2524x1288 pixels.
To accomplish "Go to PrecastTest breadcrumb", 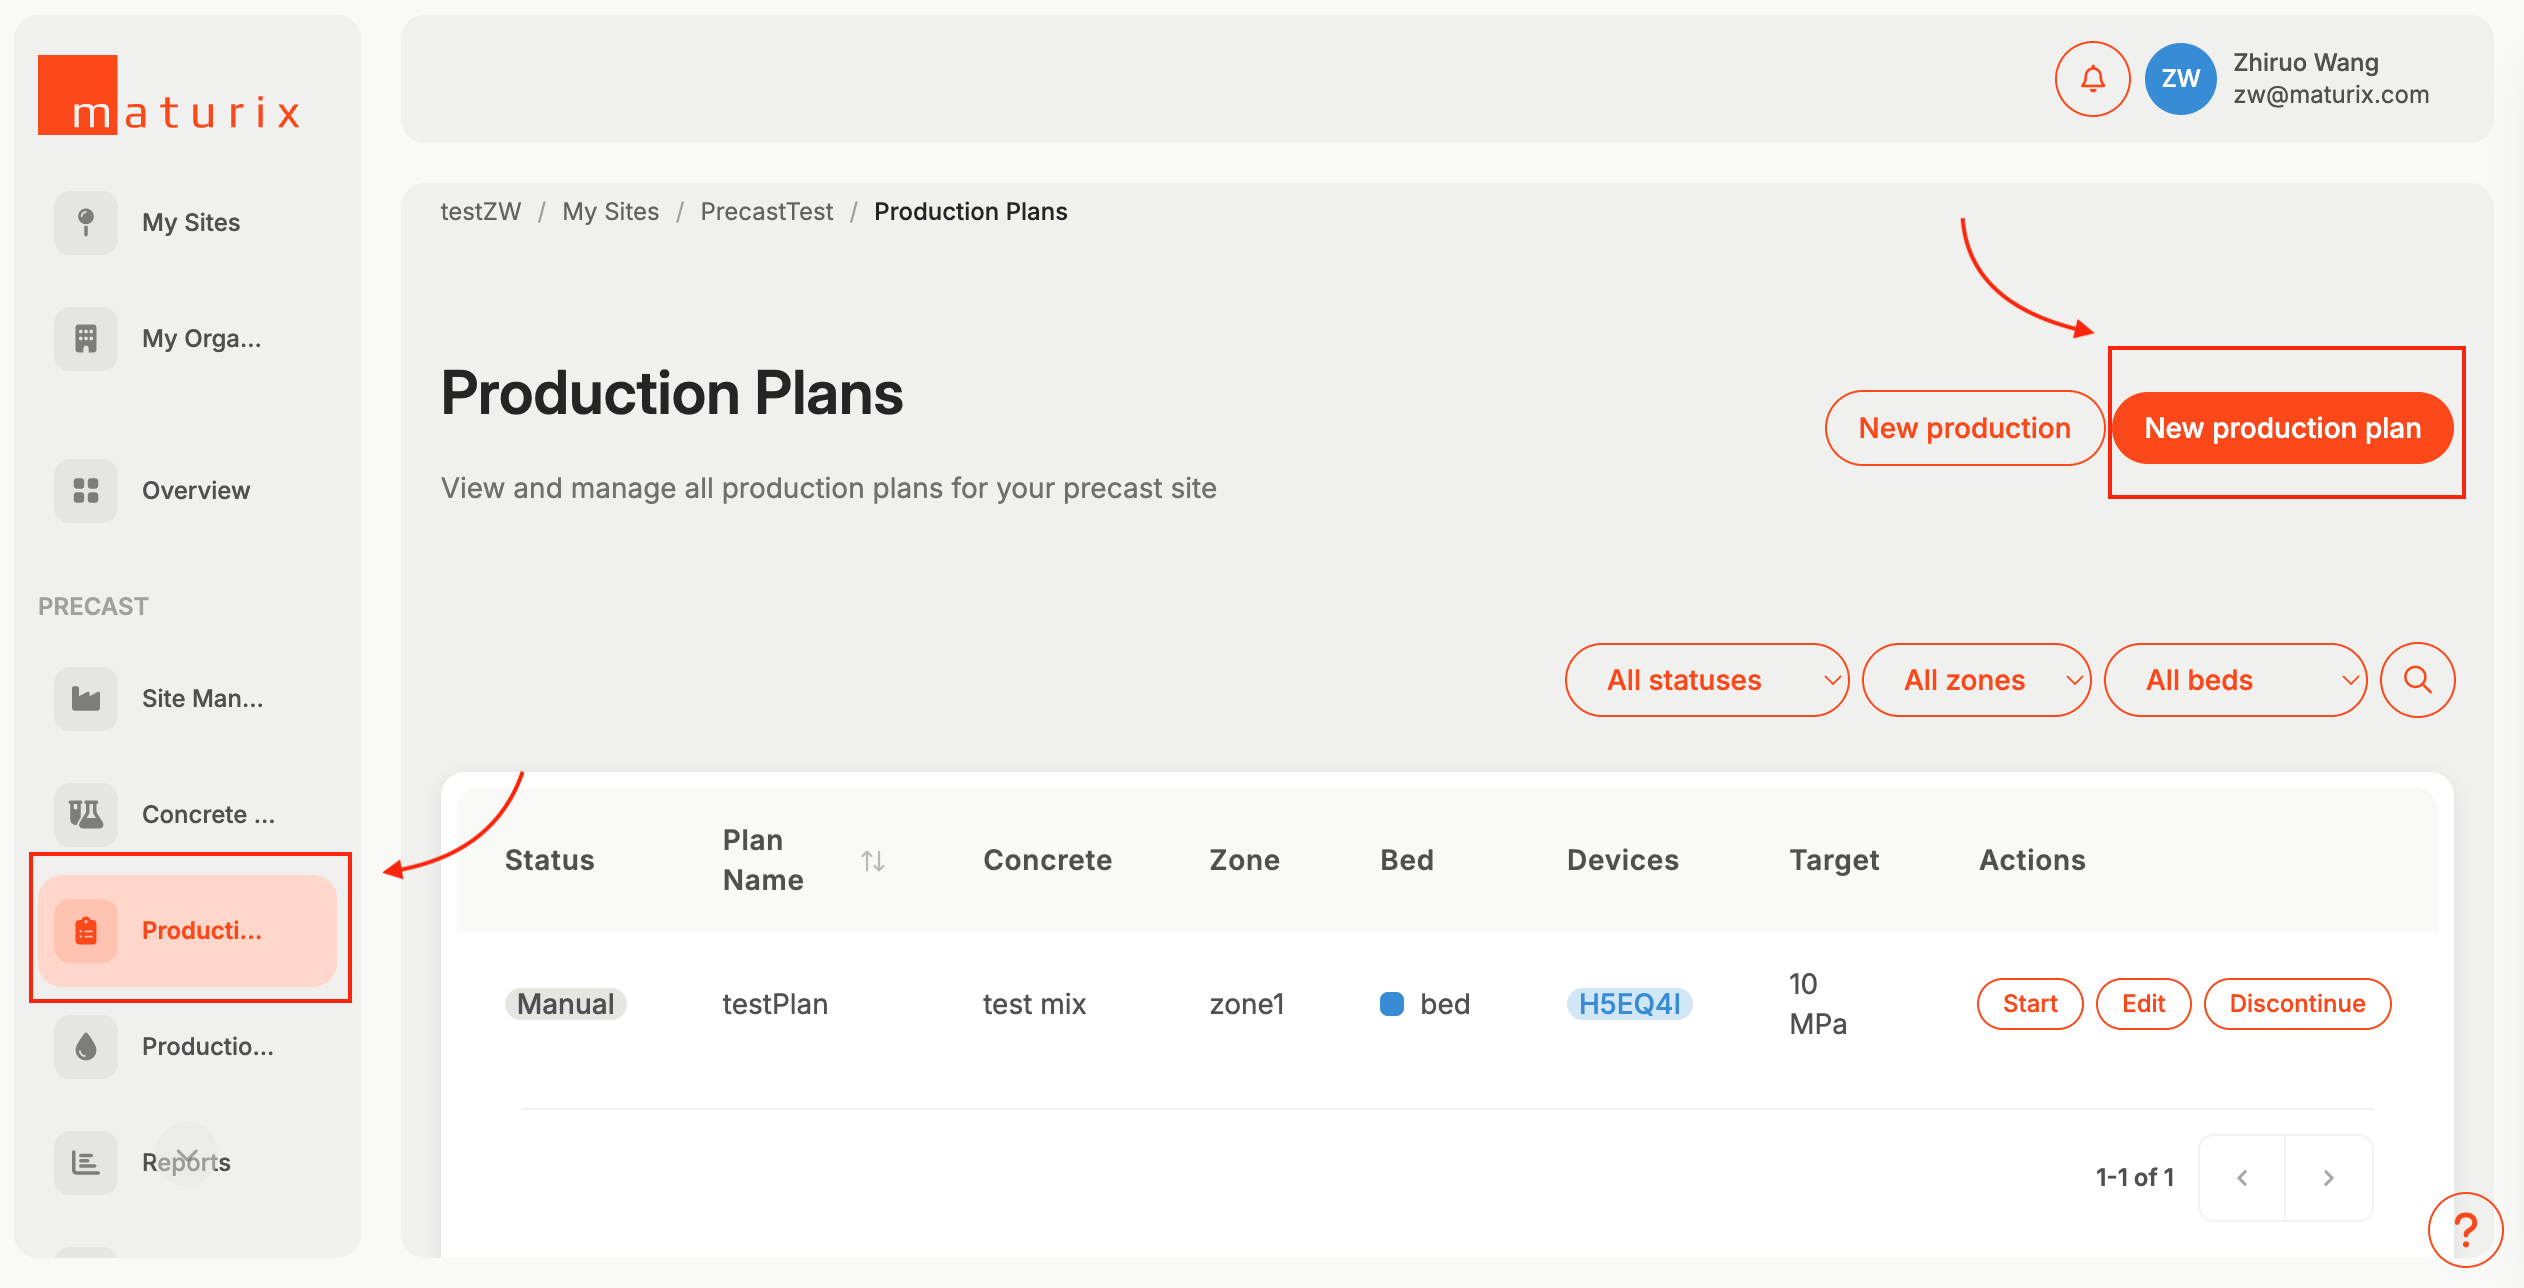I will point(766,212).
